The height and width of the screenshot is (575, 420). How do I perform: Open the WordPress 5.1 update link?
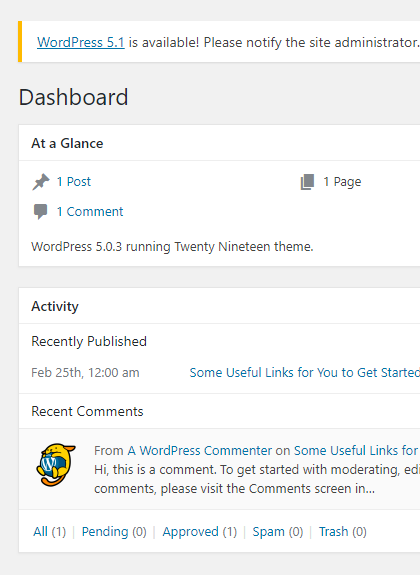coord(81,43)
